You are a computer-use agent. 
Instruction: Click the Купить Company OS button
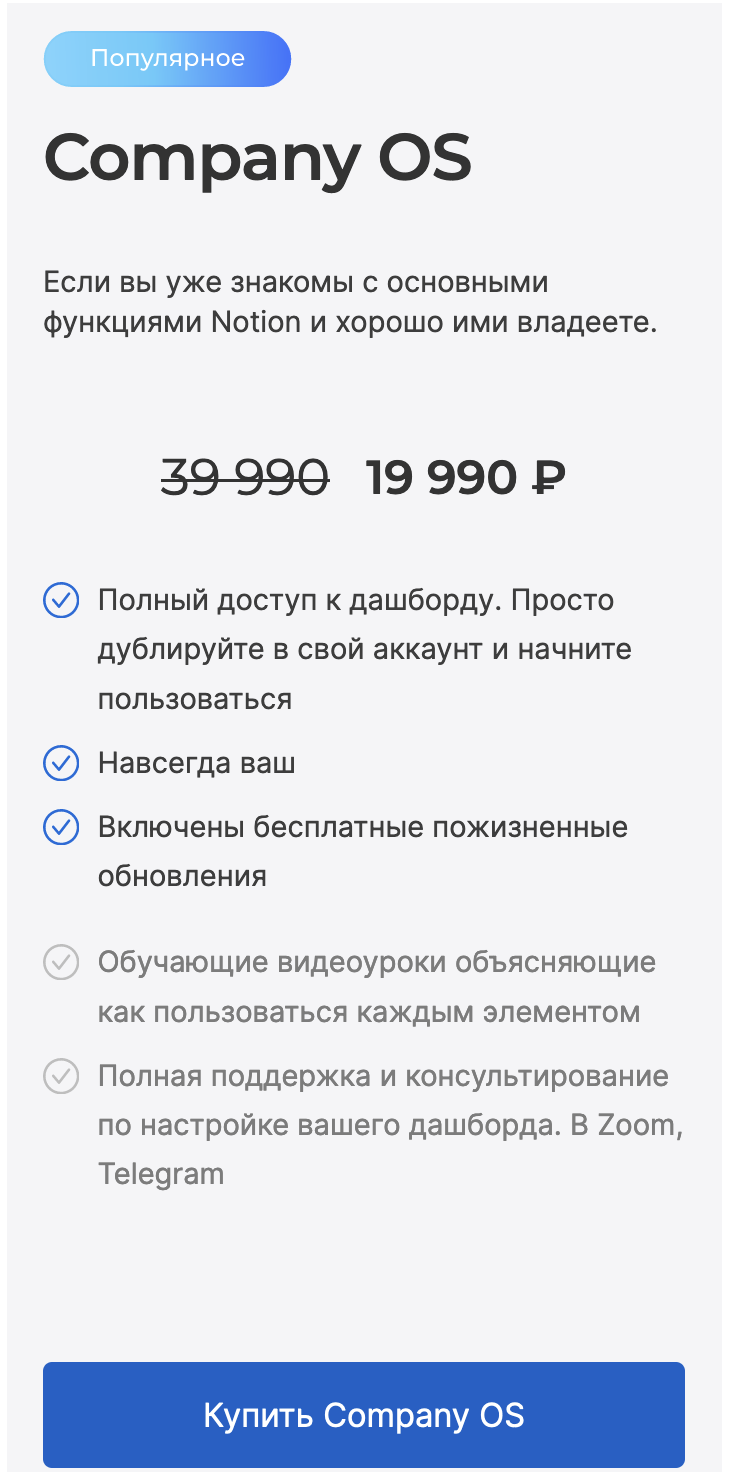[x=364, y=1415]
